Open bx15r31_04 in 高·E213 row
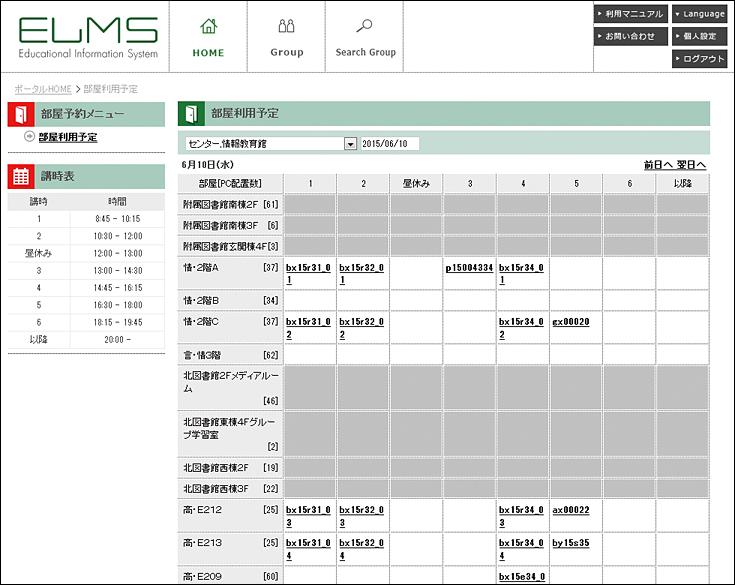735x585 pixels. click(x=308, y=549)
